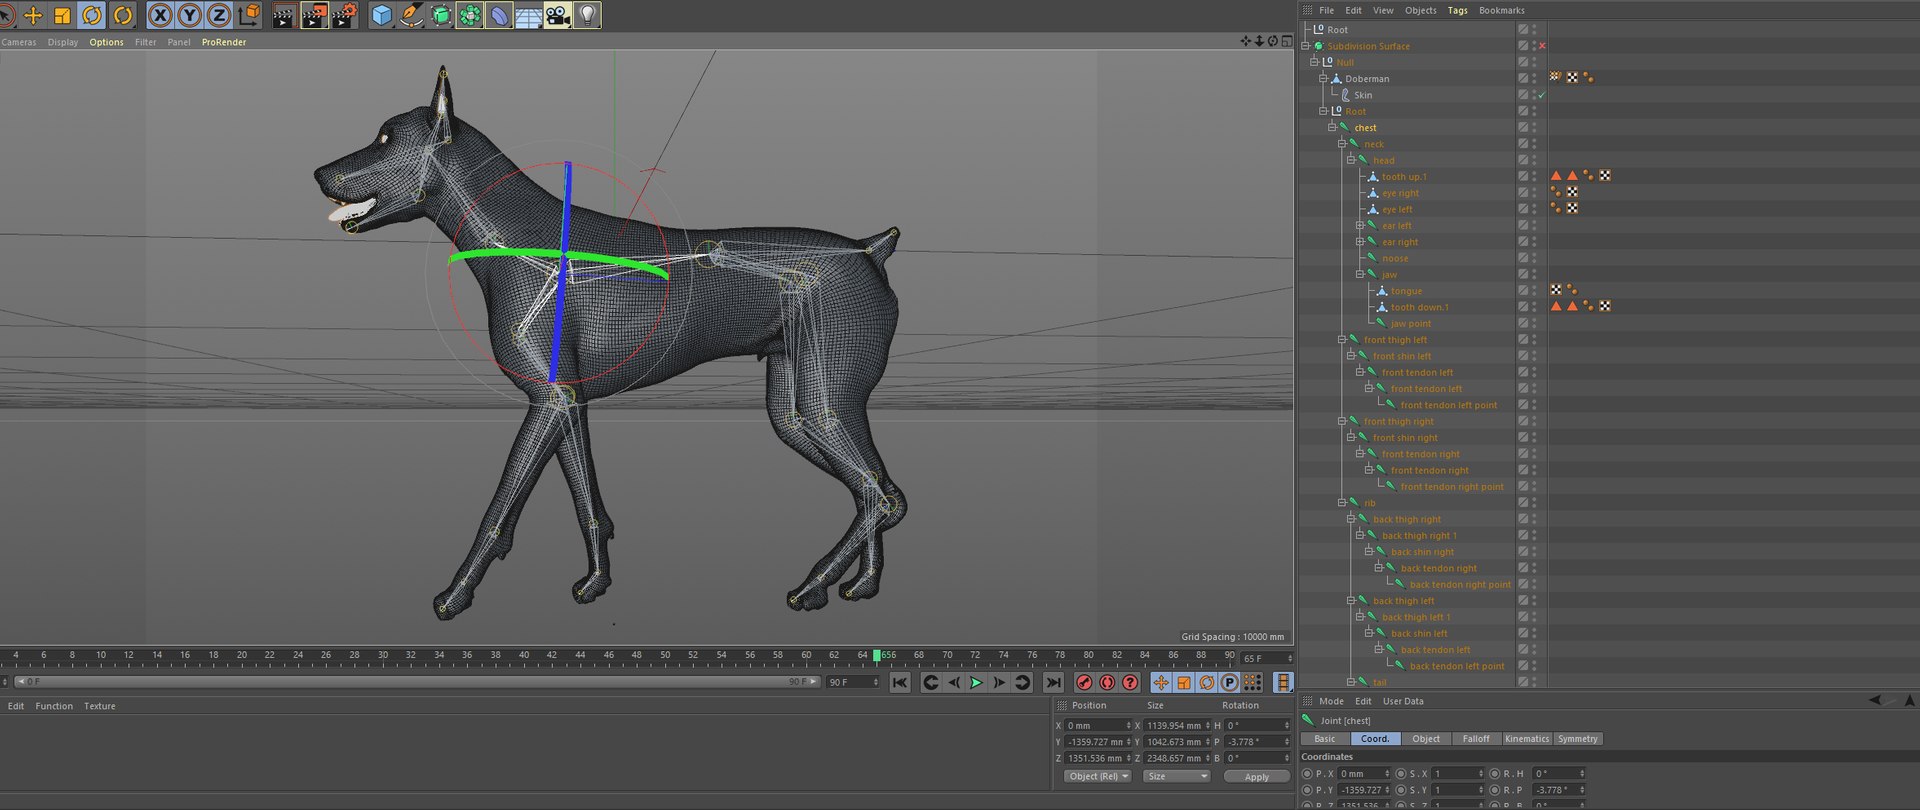The image size is (1920, 810).
Task: Open the Size mode dropdown
Action: pos(1177,776)
